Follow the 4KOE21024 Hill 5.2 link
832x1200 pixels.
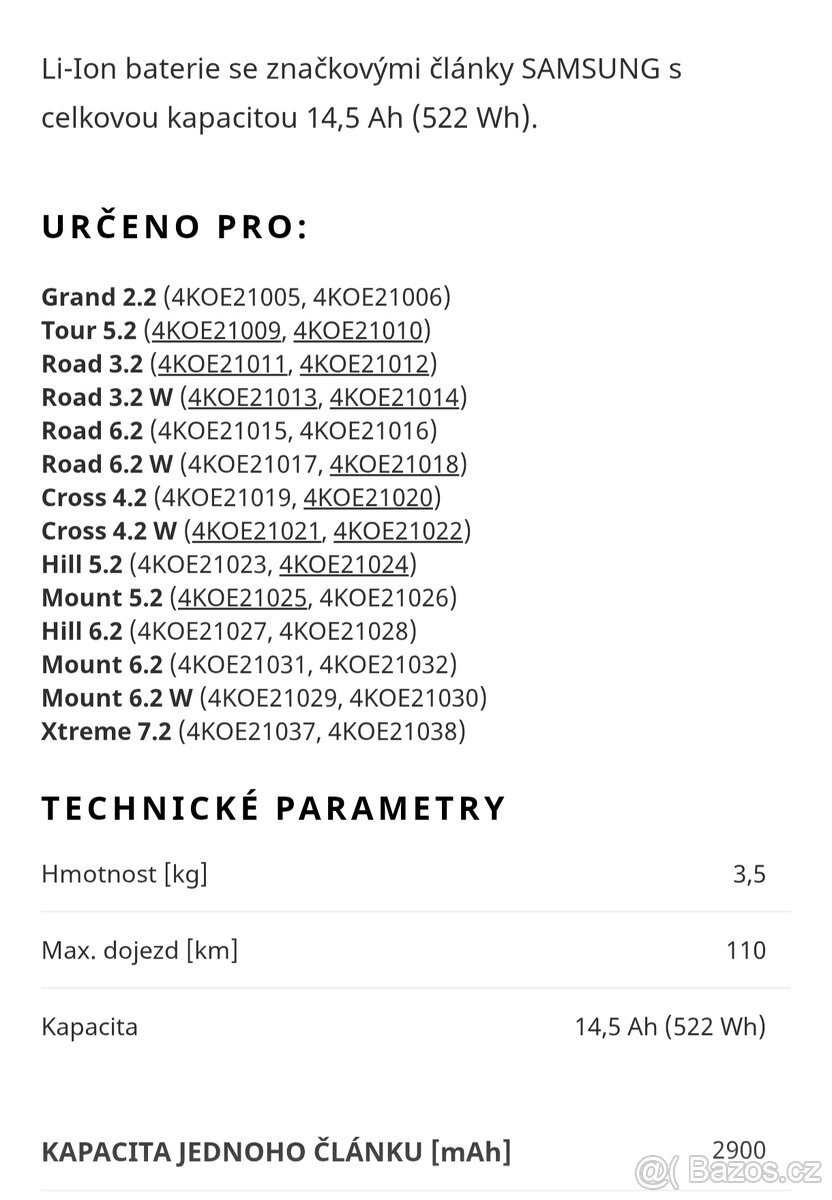click(344, 564)
